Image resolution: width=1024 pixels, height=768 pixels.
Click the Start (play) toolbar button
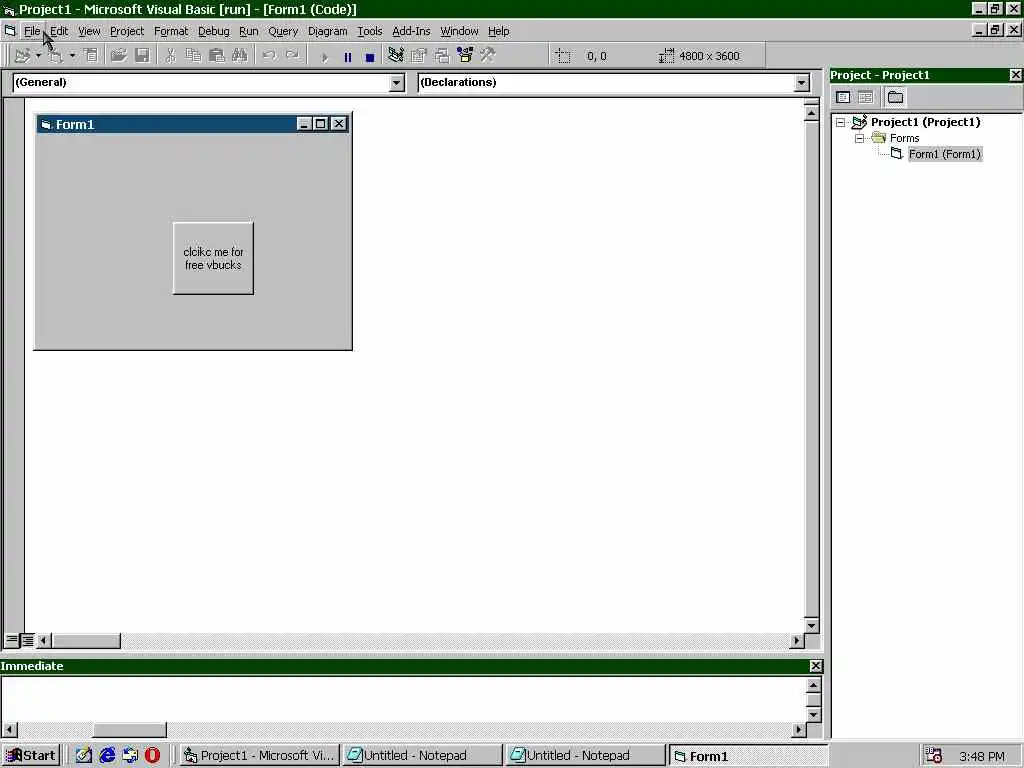coord(325,57)
